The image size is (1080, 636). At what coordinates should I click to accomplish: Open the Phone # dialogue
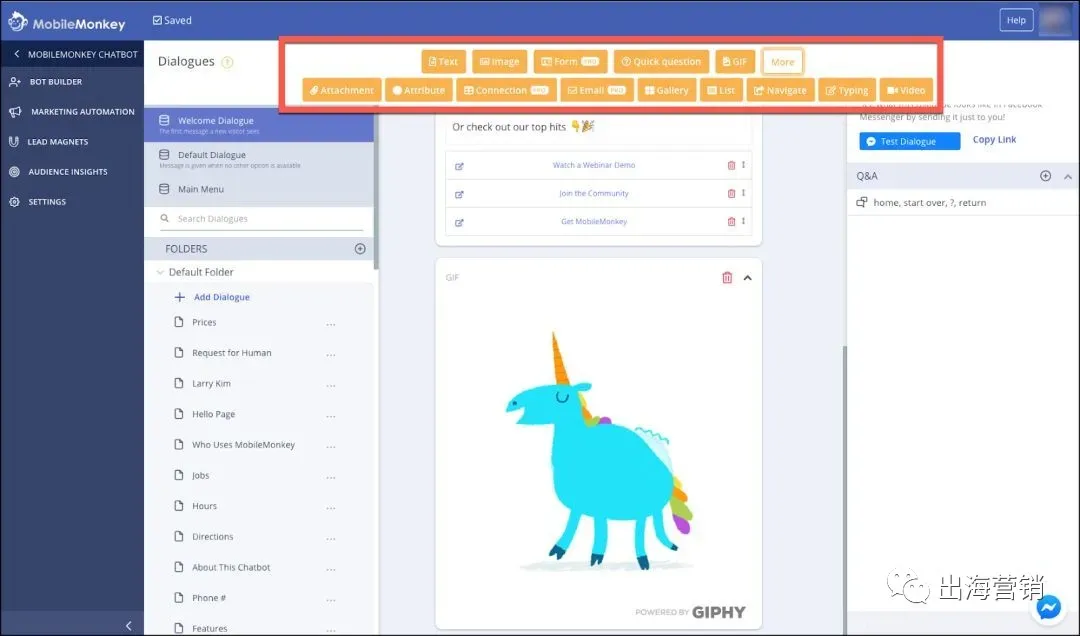coord(209,598)
